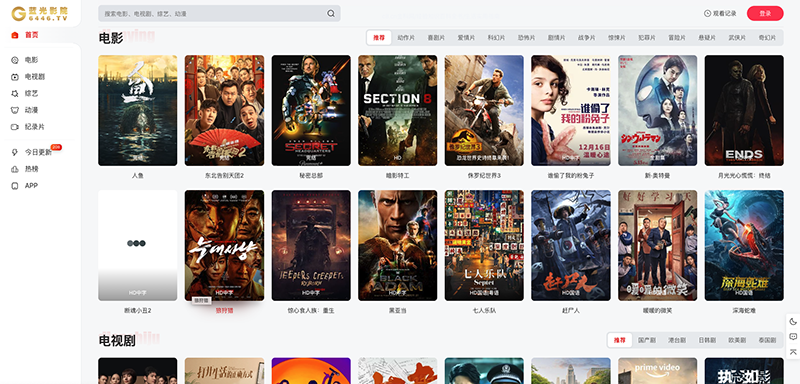Open the feedback message icon at right edge
Image resolution: width=800 pixels, height=384 pixels.
793,337
